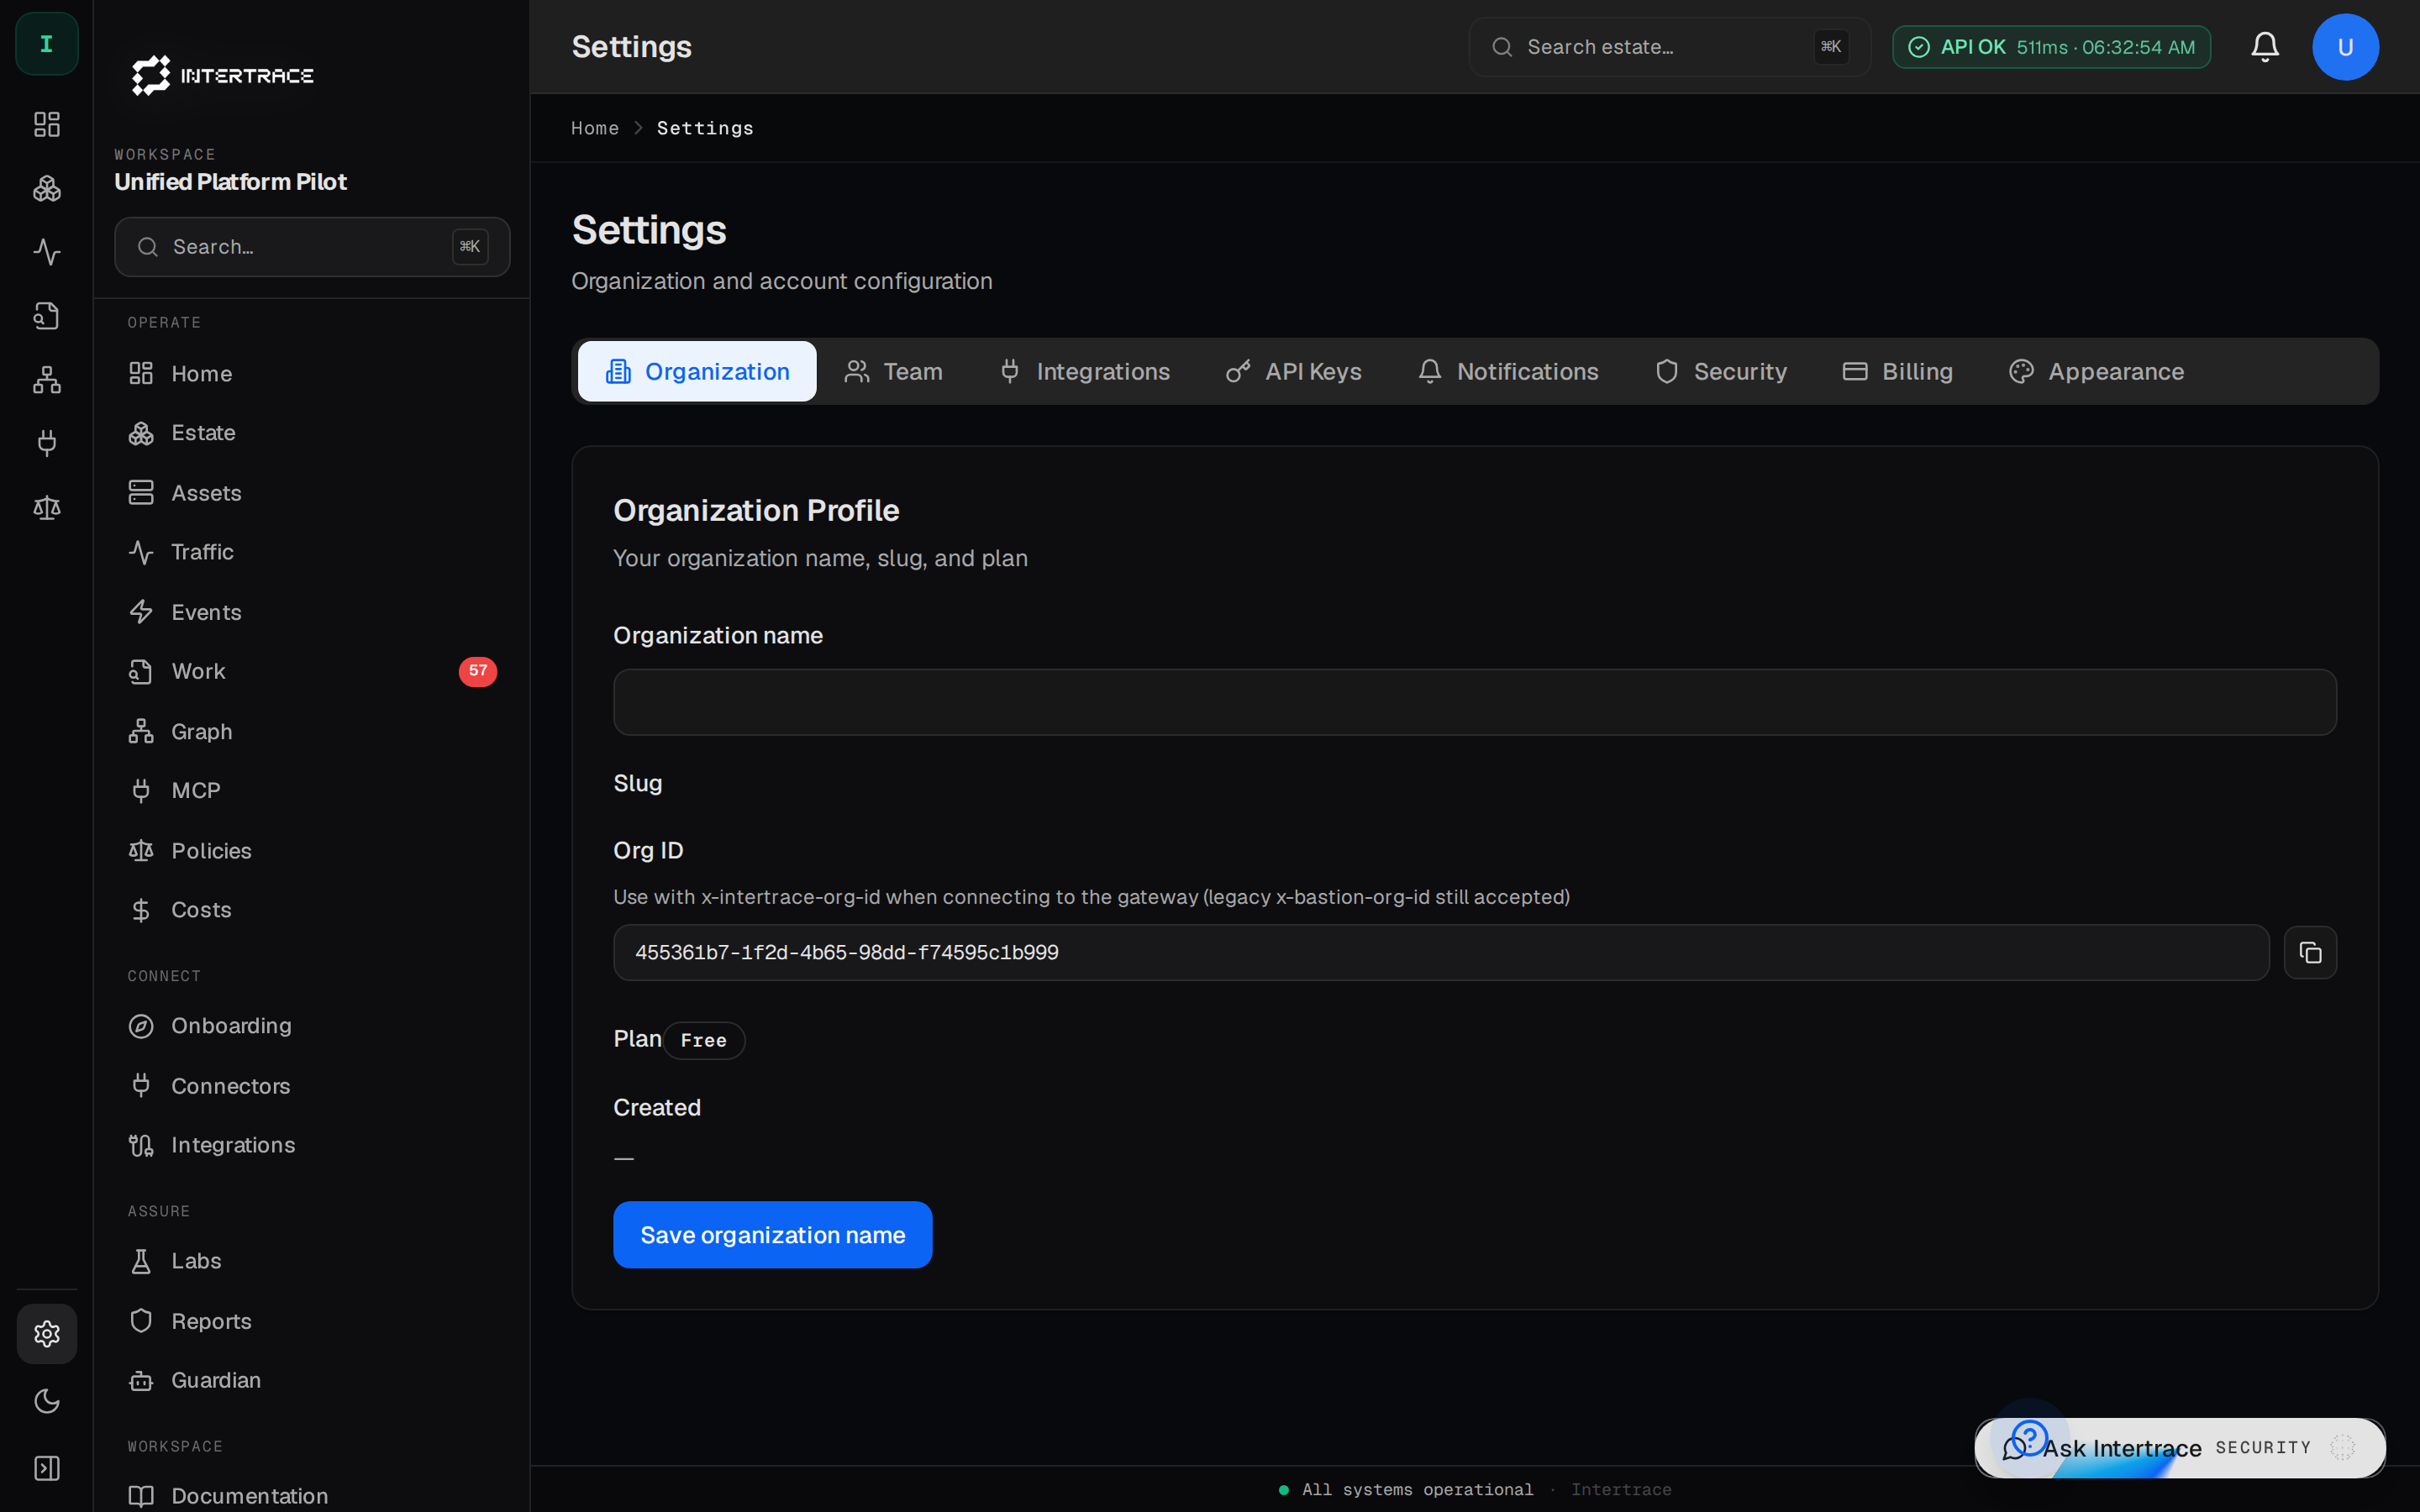Image resolution: width=2420 pixels, height=1512 pixels.
Task: Open Connectors in sidebar
Action: [312, 1086]
